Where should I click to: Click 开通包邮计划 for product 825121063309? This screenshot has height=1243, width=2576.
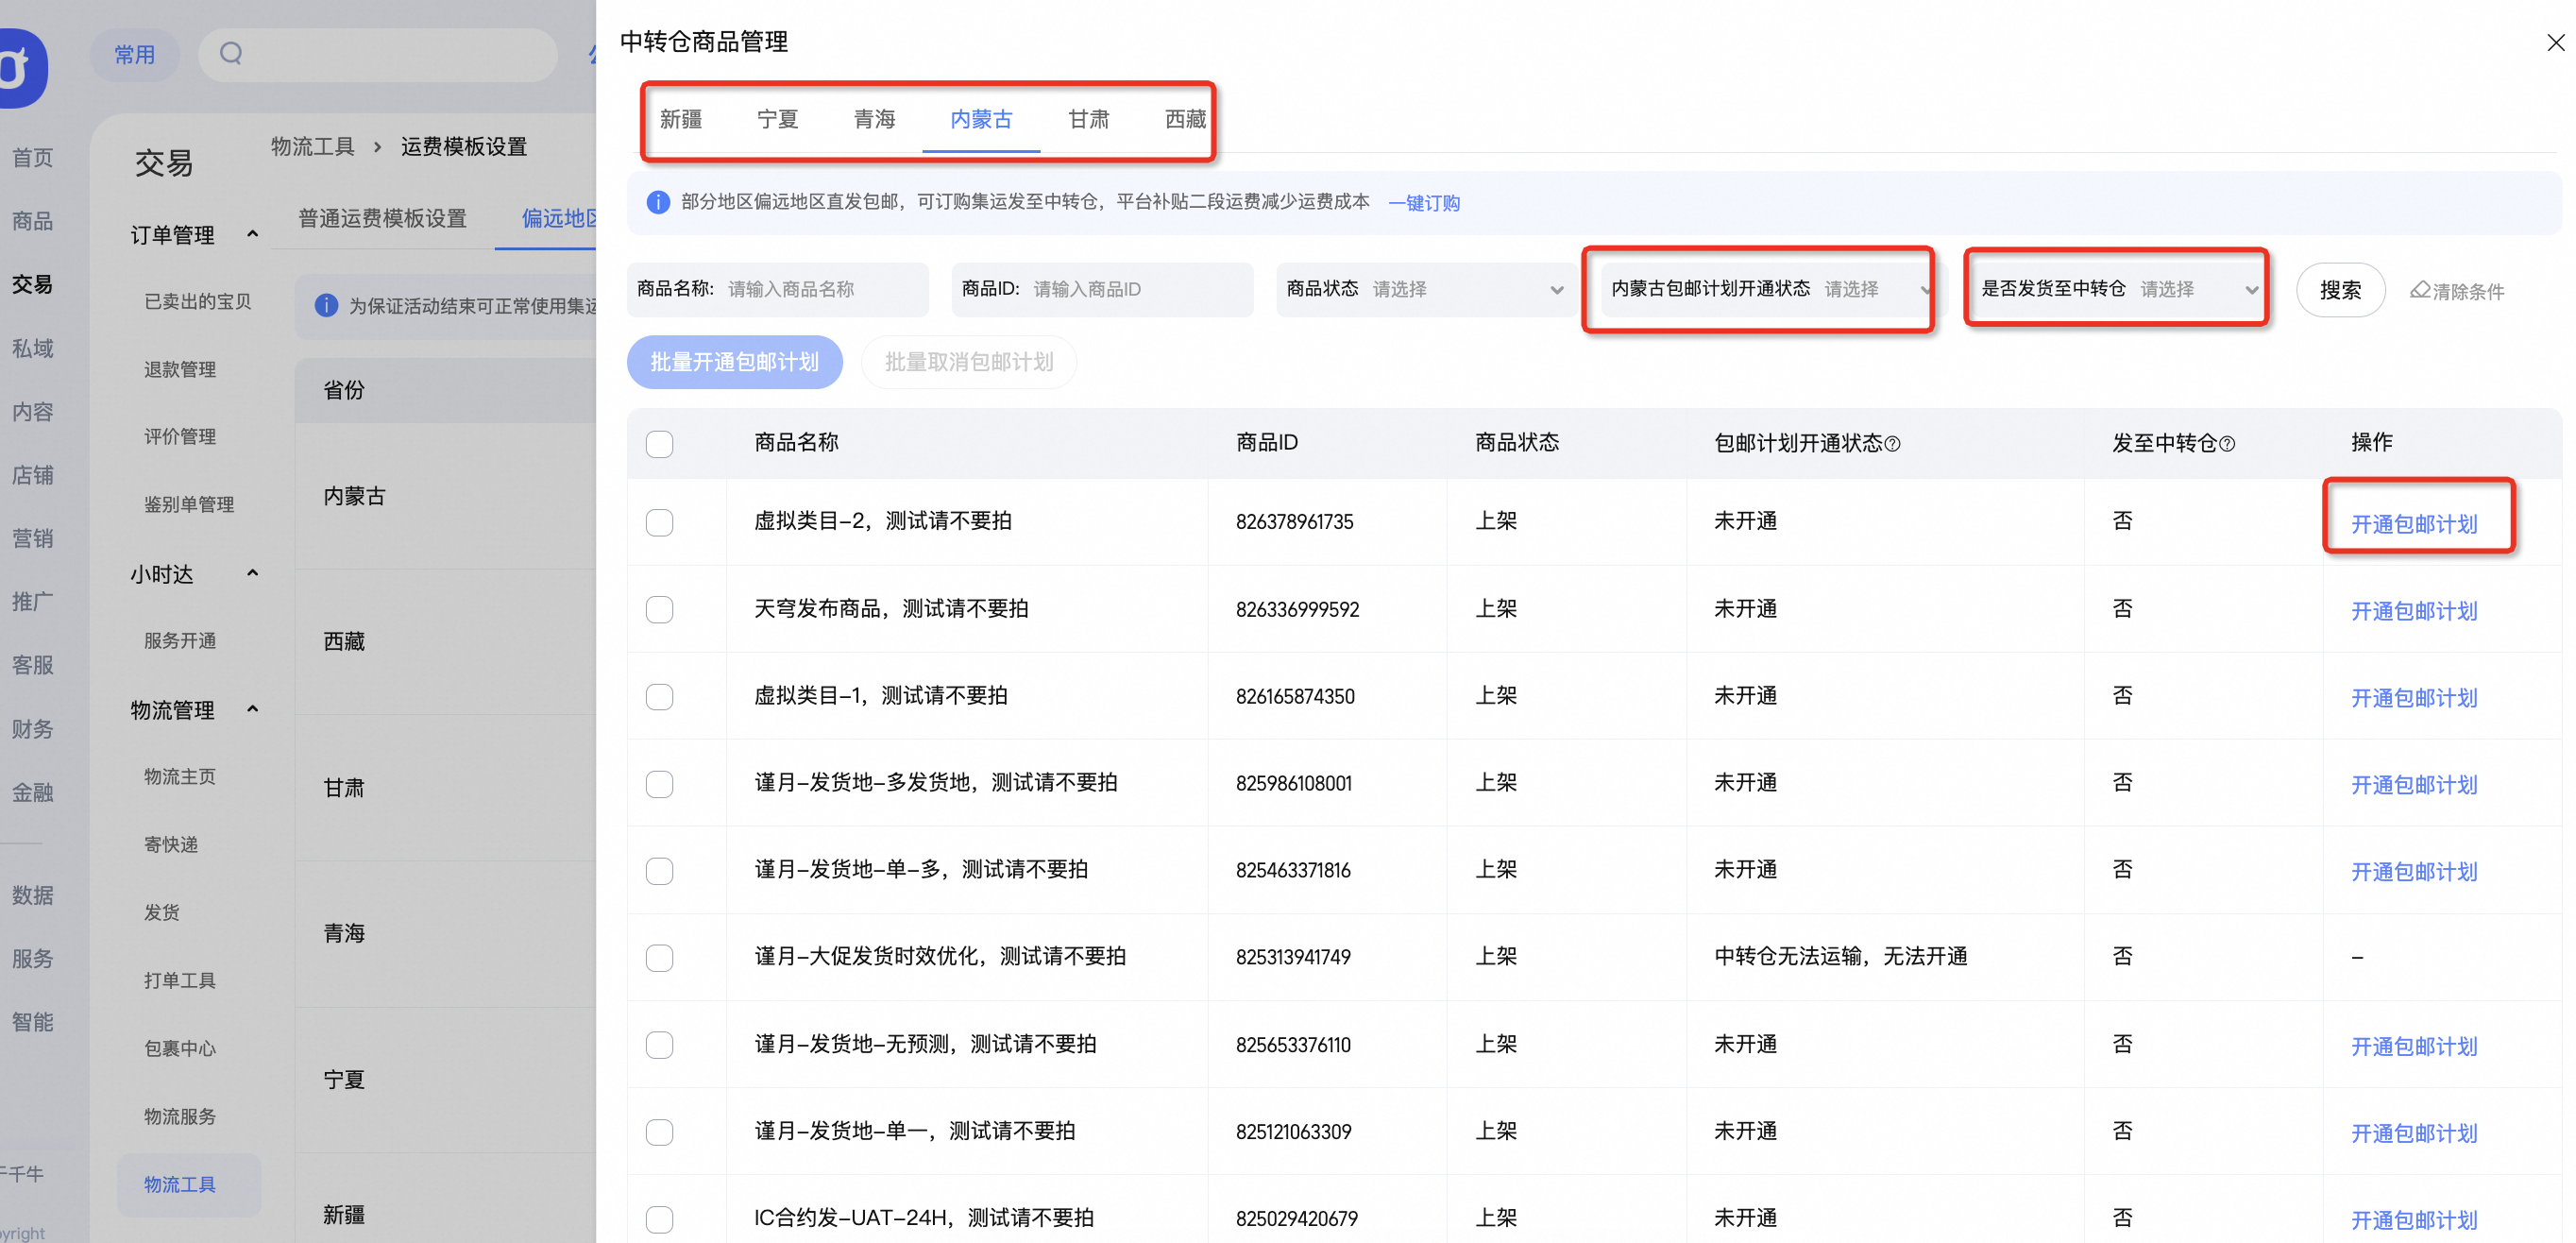pos(2413,1133)
